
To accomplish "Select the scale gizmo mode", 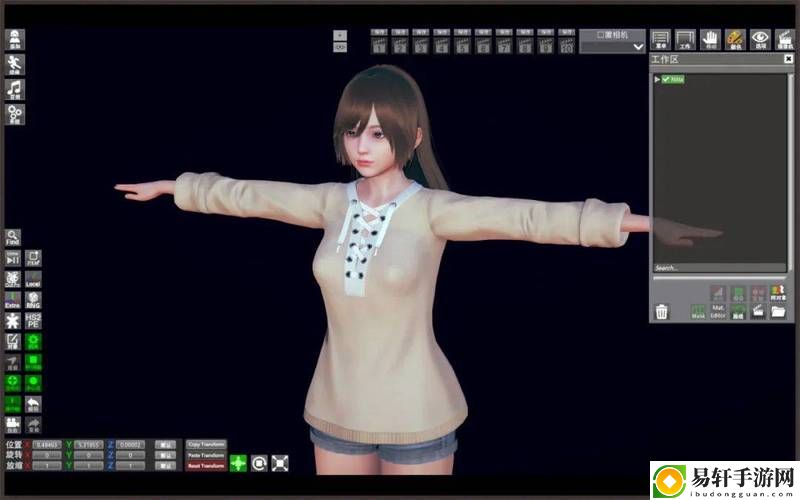I will click(x=280, y=463).
